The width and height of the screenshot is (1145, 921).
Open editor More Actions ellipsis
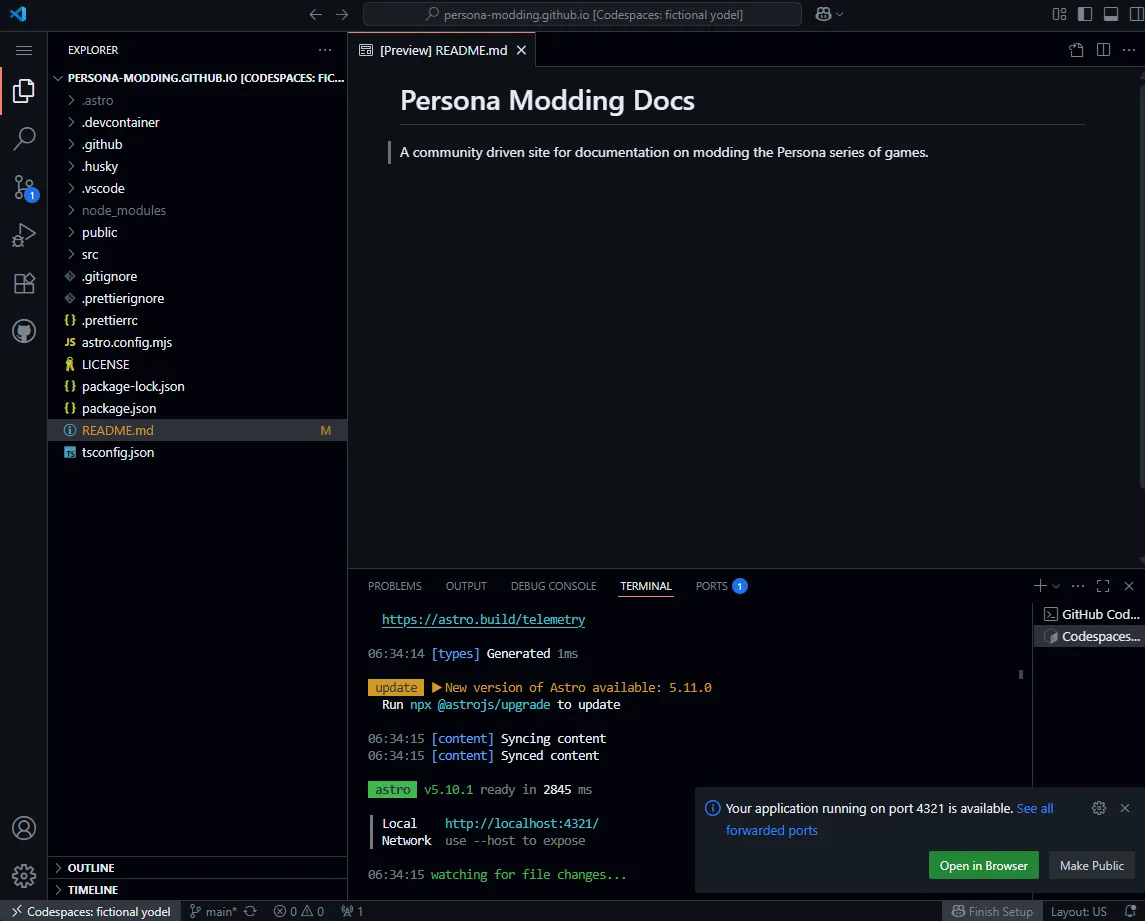pyautogui.click(x=1129, y=50)
